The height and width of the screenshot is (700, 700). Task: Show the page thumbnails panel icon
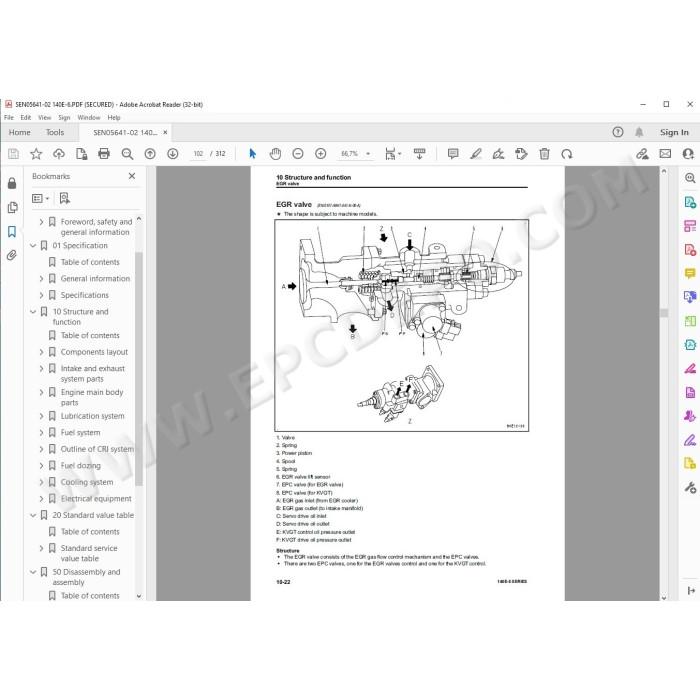click(12, 208)
